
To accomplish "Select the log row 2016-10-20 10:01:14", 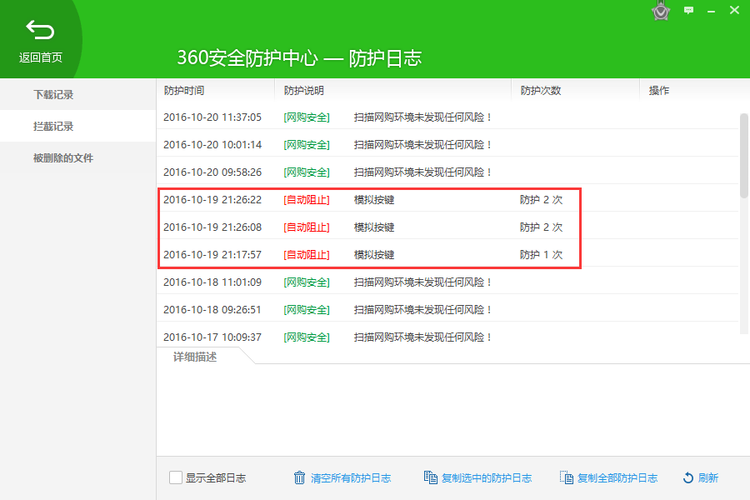I will tap(448, 144).
